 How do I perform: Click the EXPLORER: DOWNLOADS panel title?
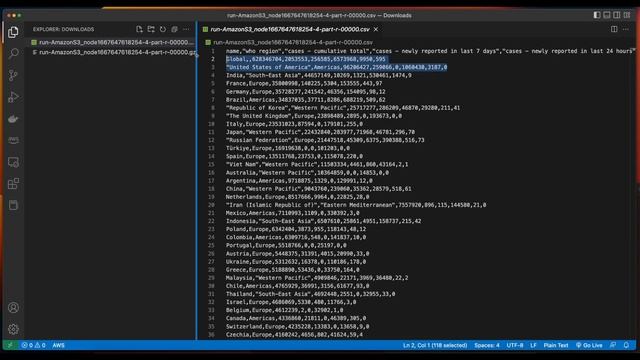(x=63, y=29)
